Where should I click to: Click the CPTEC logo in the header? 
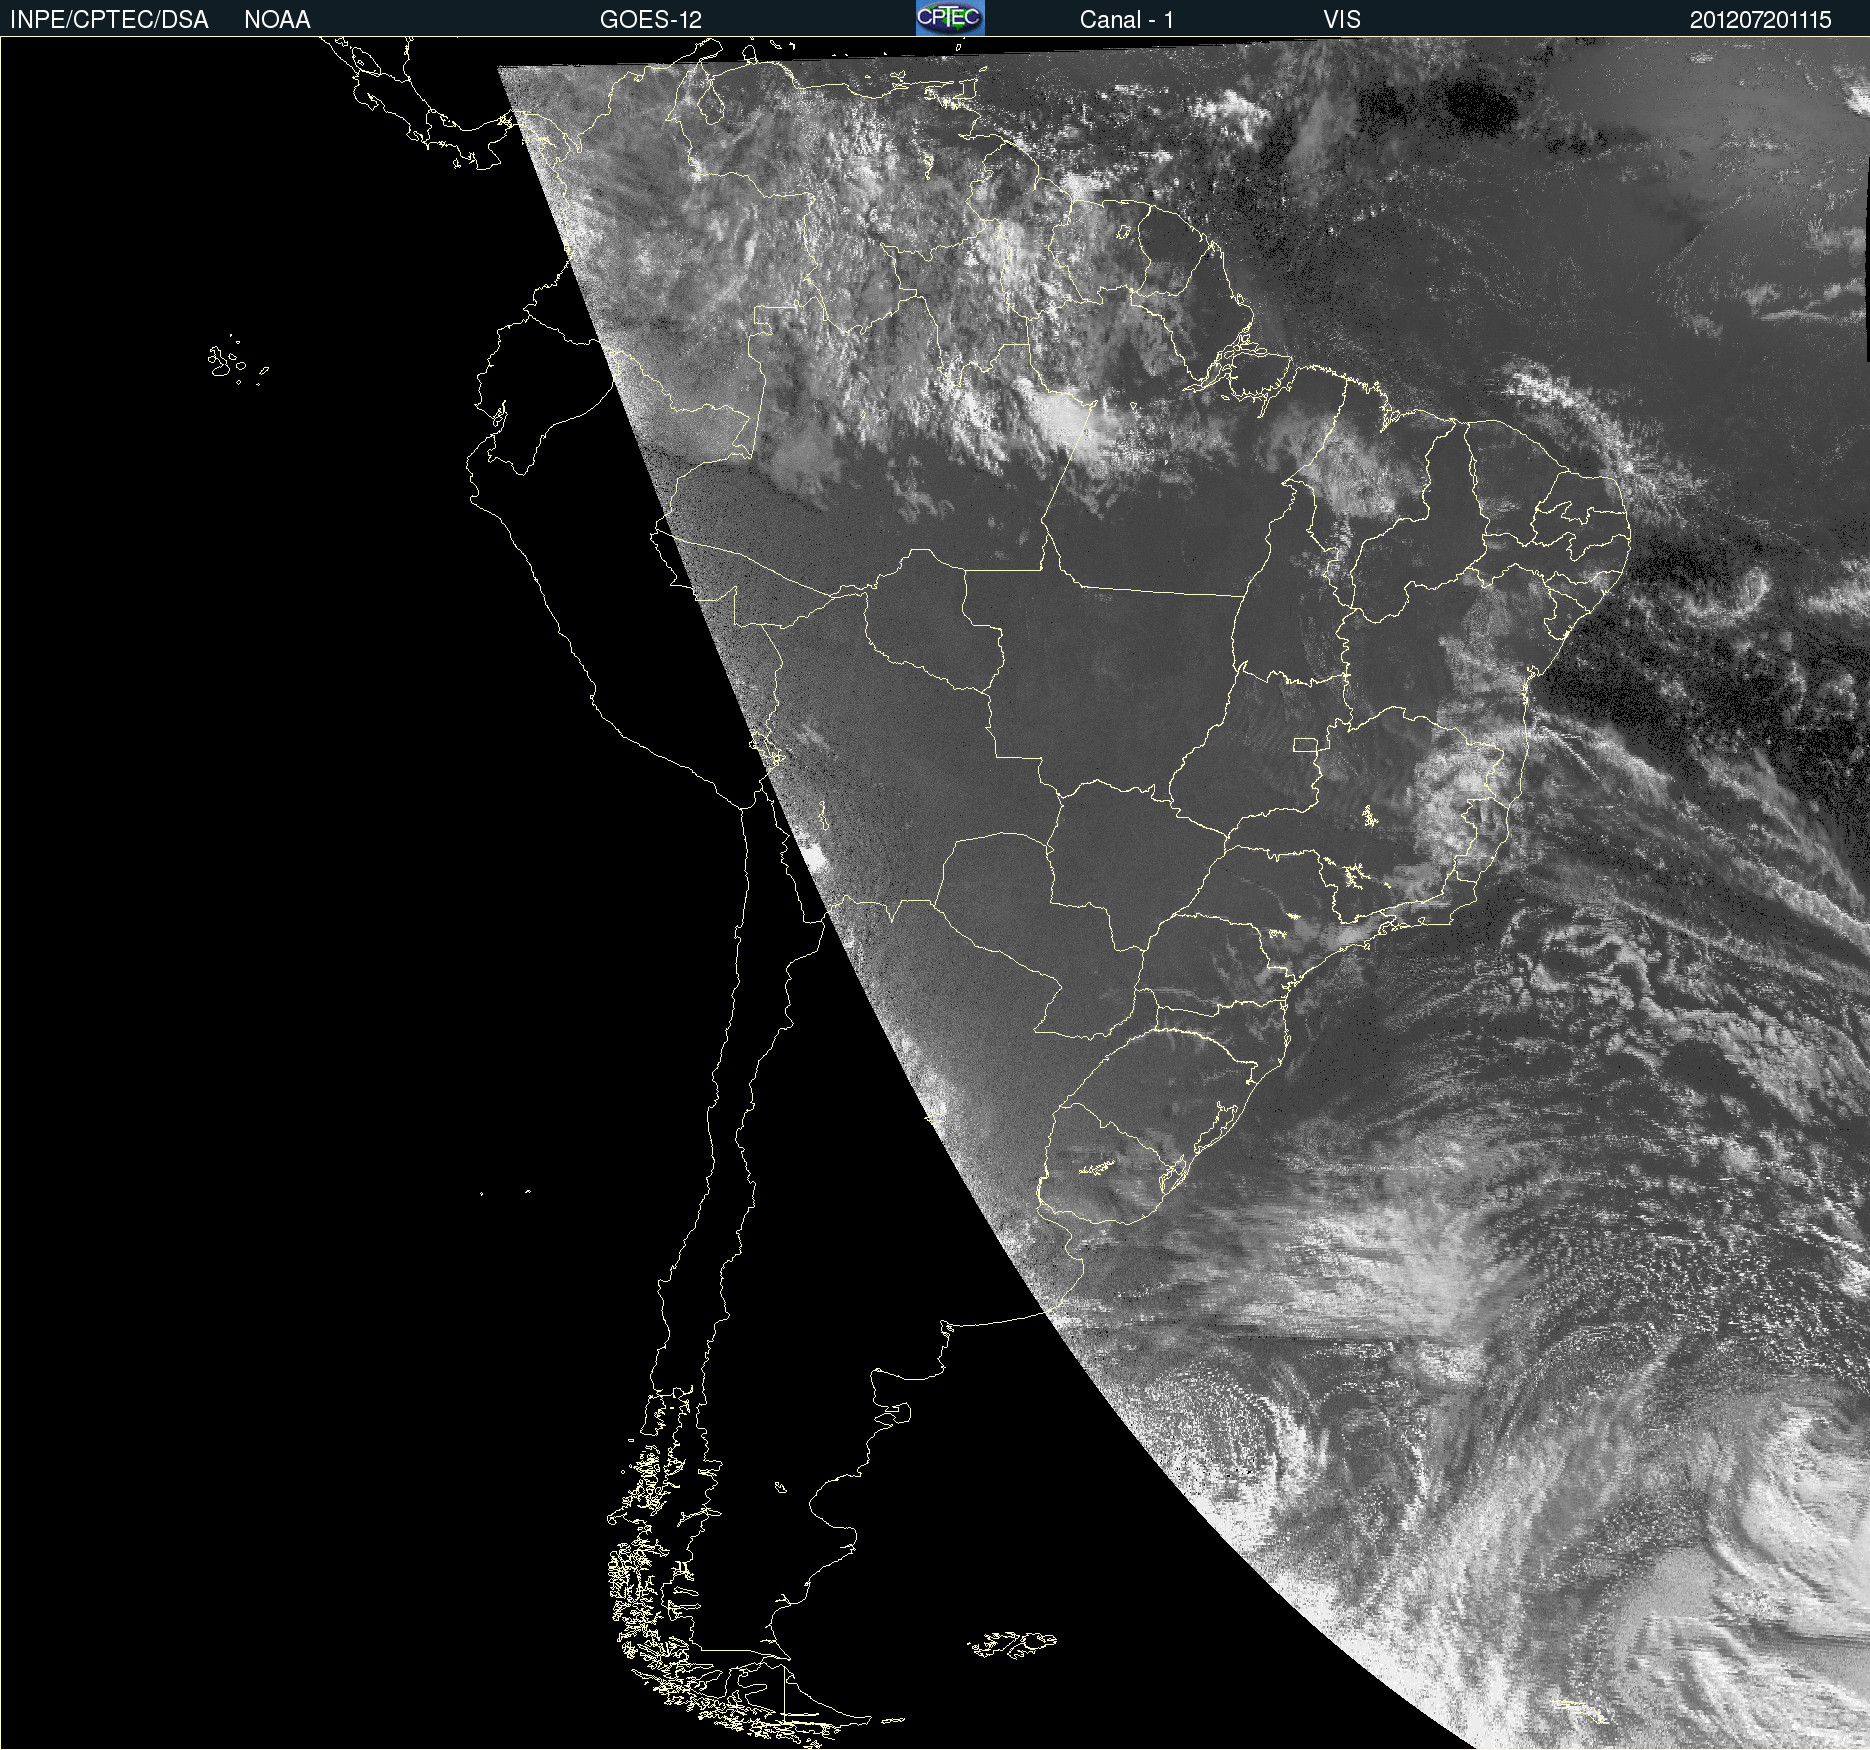point(950,18)
